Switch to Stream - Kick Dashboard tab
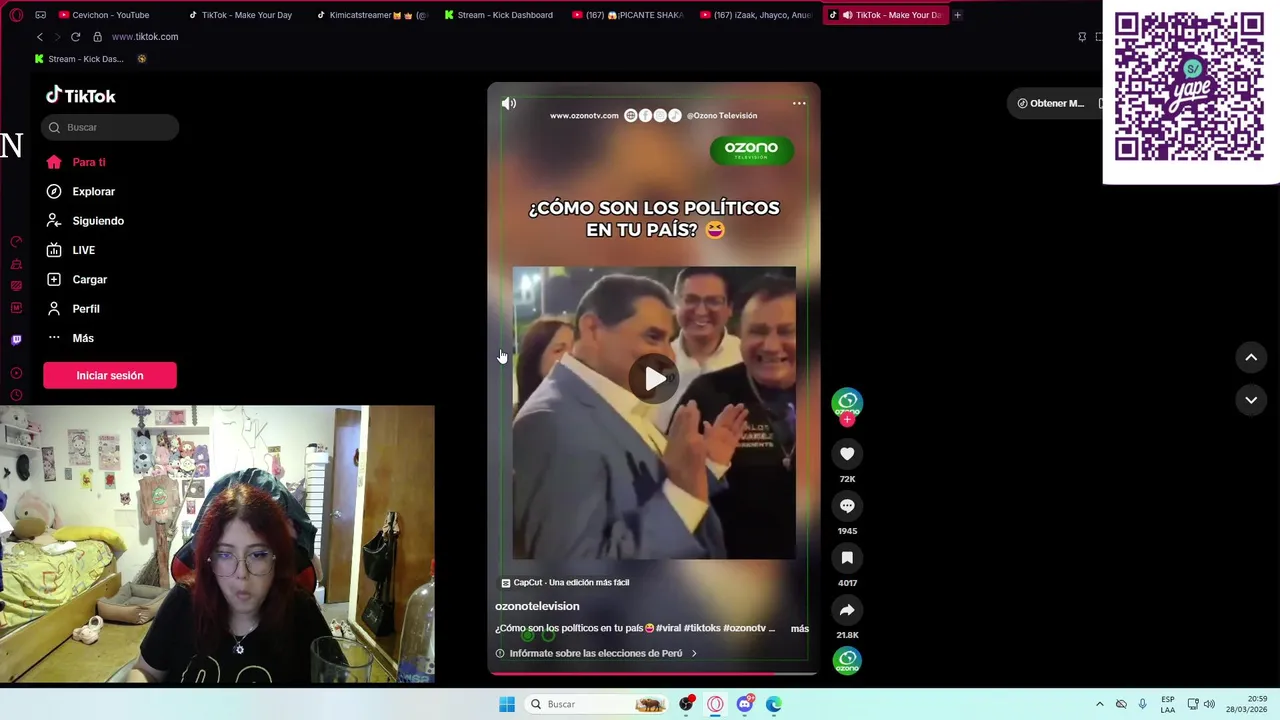Screen dimensions: 1280x720 [x=499, y=15]
